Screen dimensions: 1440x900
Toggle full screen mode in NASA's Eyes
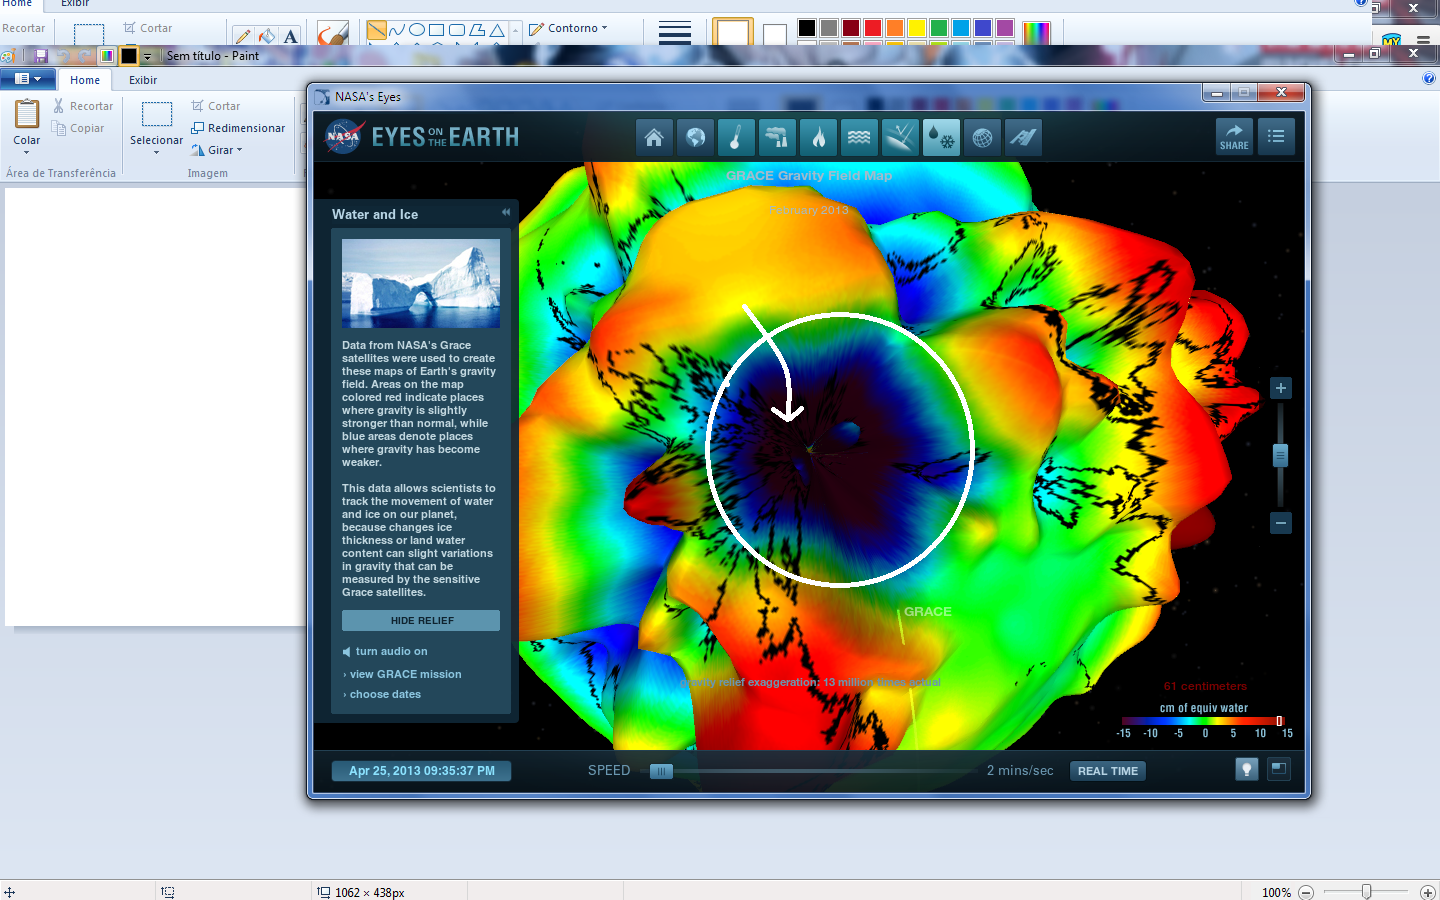click(x=1279, y=769)
